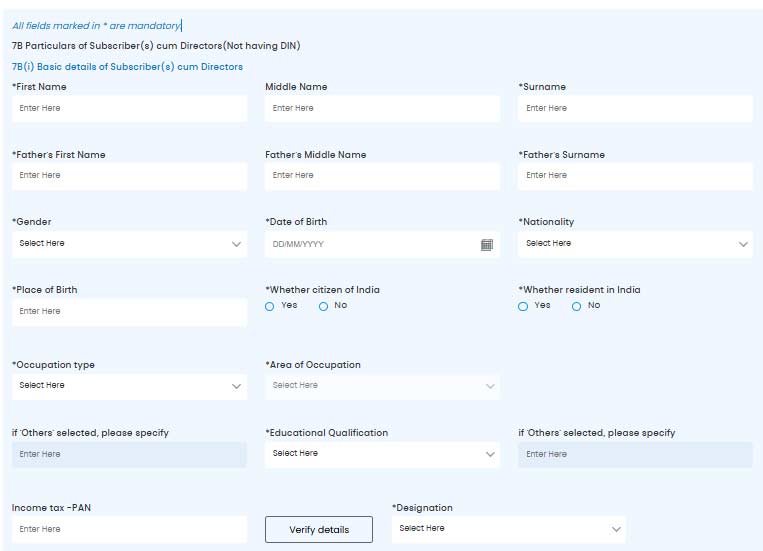Select No for Whether citizen of India
Screen dimensions: 763x551
(324, 306)
